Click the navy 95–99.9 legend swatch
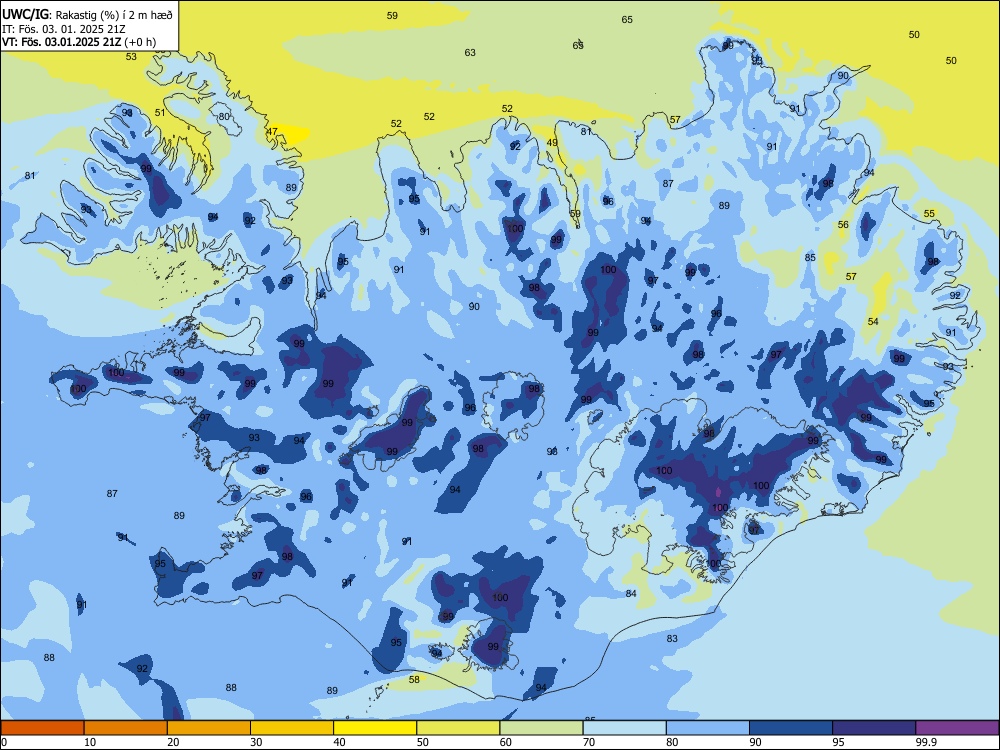The image size is (1000, 750). (874, 728)
